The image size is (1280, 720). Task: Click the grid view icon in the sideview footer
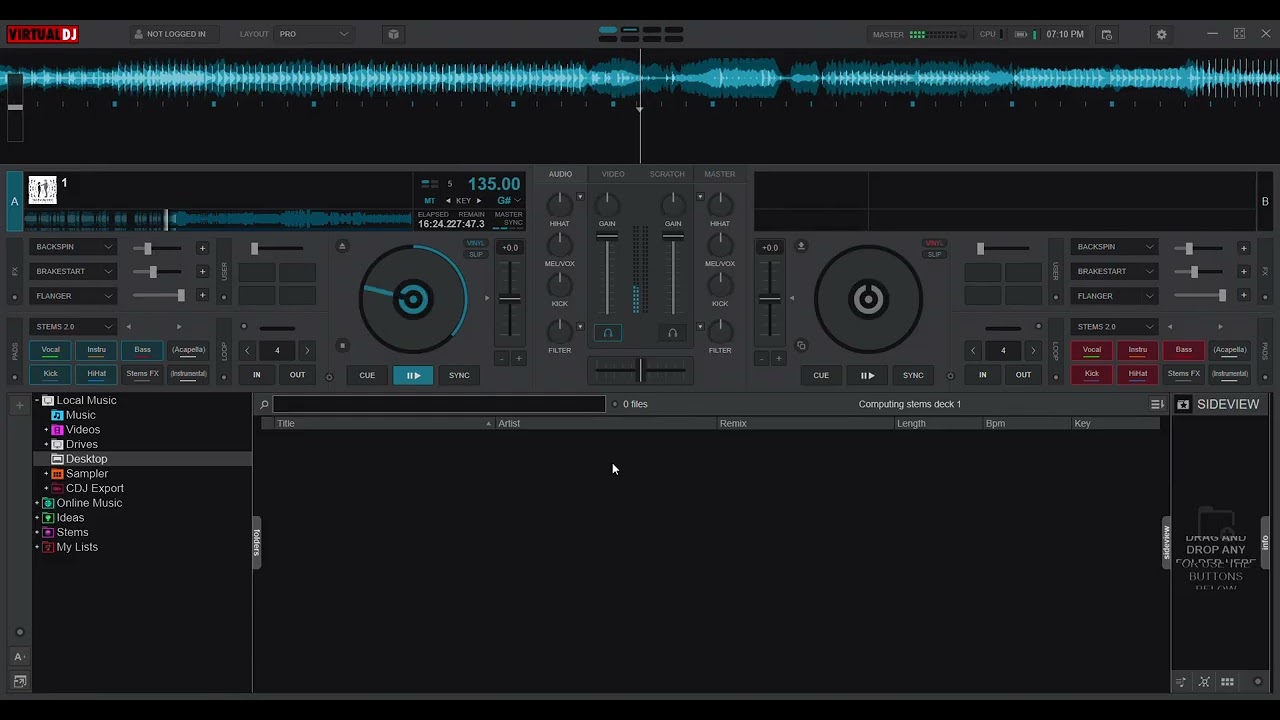[x=1227, y=682]
